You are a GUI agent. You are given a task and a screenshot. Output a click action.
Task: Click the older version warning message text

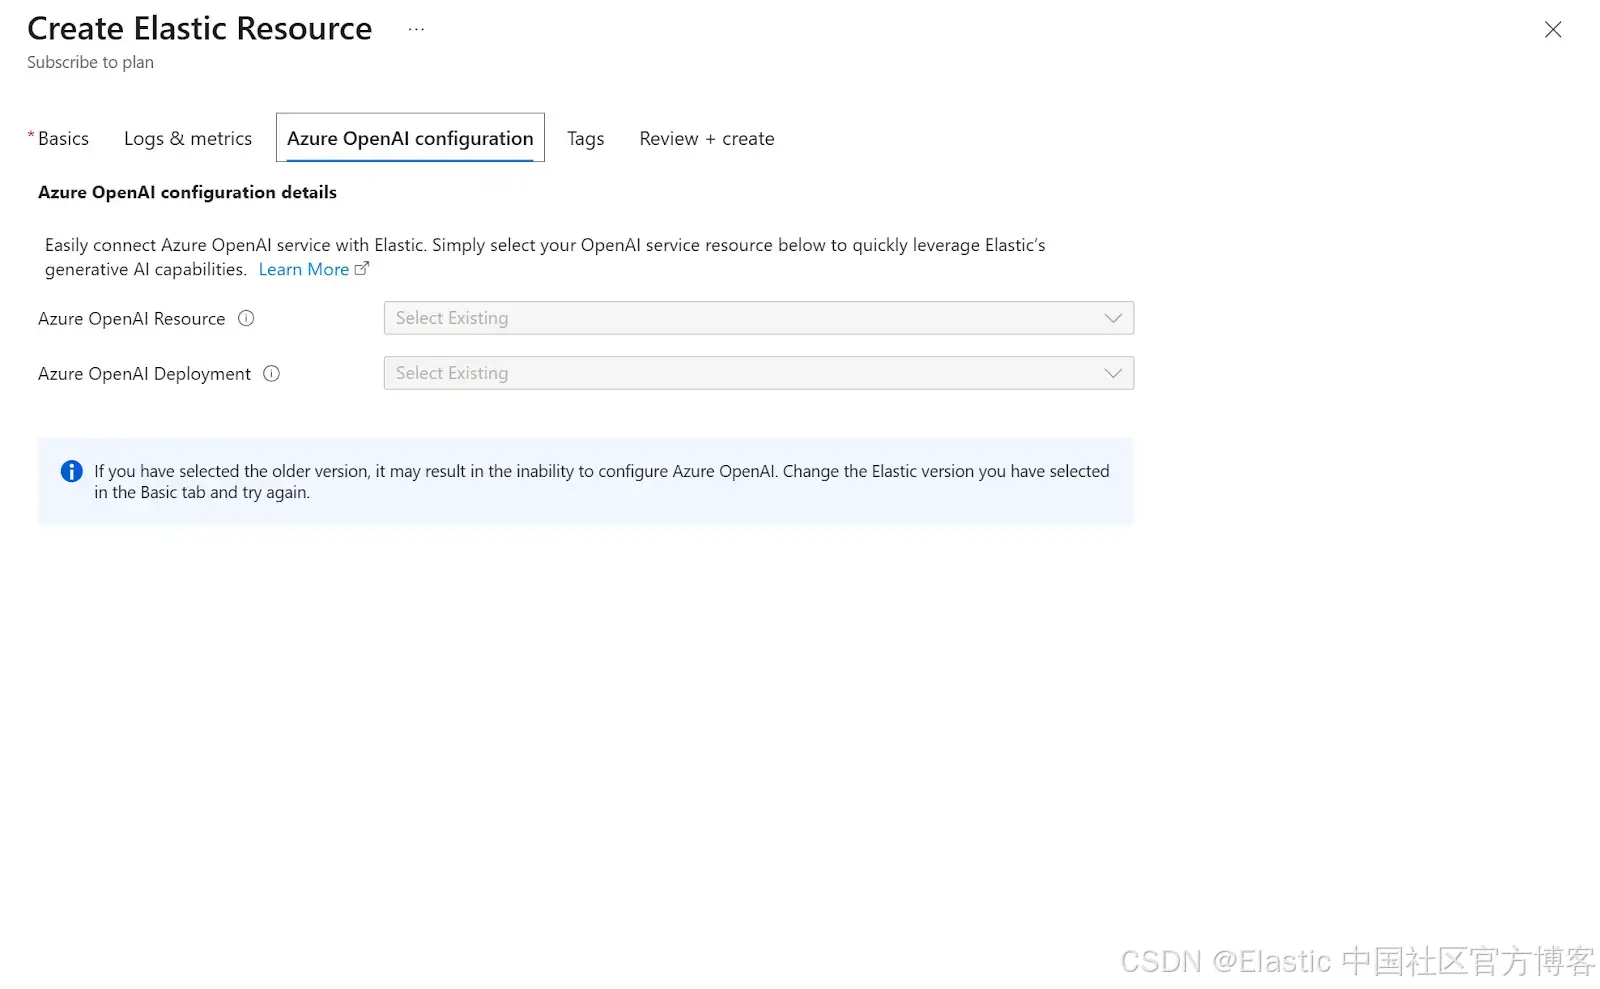pos(602,481)
